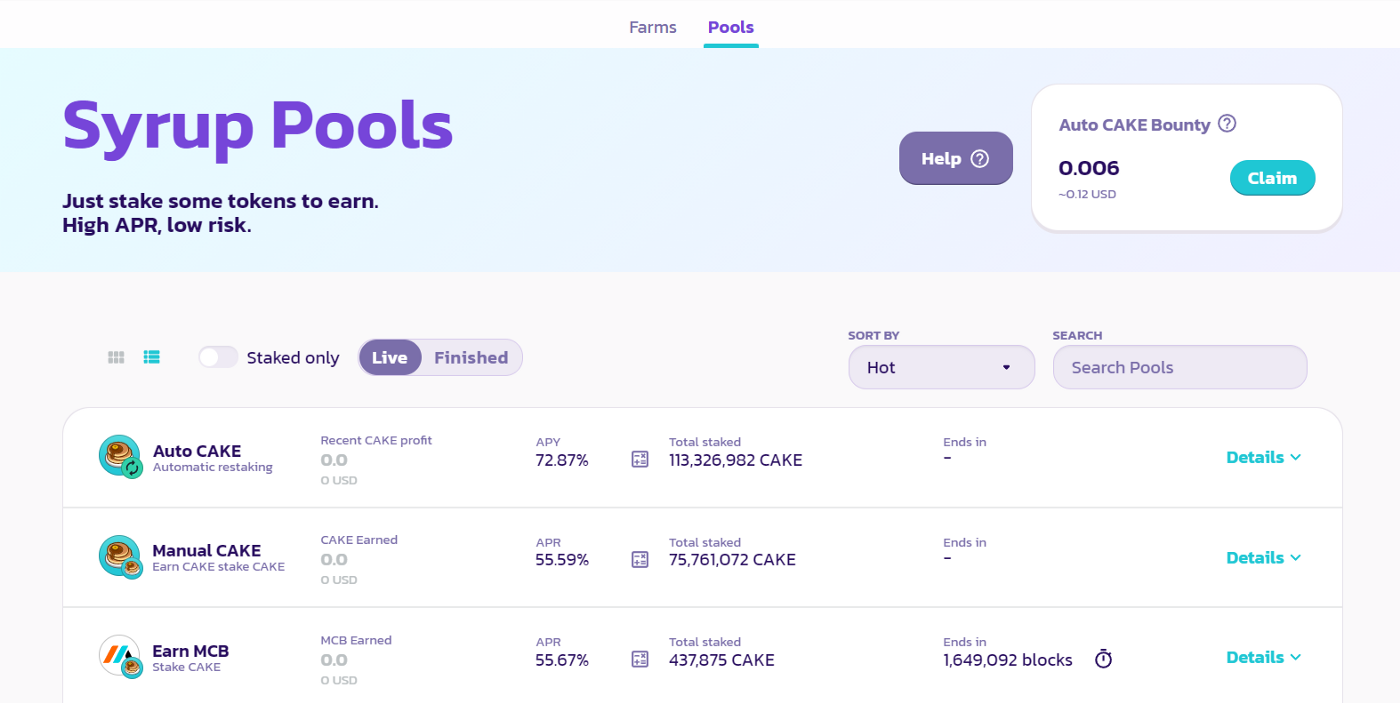Switch to card grid view icon
The image size is (1400, 703).
[116, 357]
